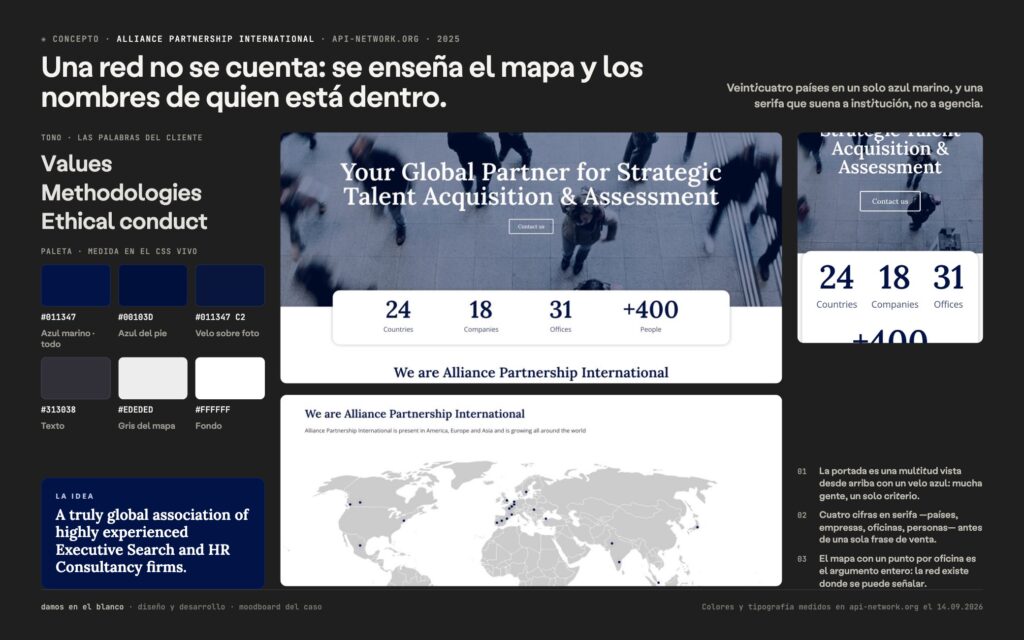Click API-NETWORK.ORG in the header line
Image resolution: width=1024 pixels, height=640 pixels.
[376, 39]
